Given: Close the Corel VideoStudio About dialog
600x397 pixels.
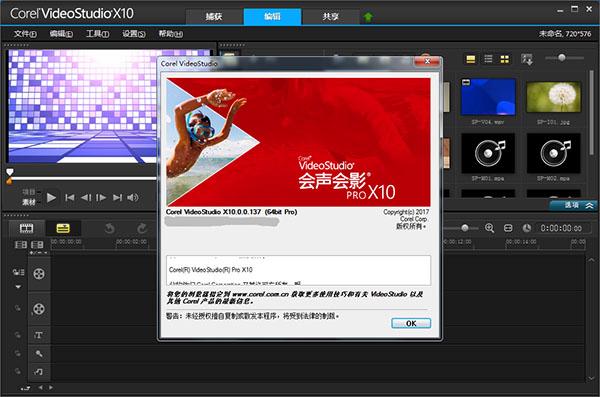Looking at the screenshot, I should pyautogui.click(x=427, y=61).
